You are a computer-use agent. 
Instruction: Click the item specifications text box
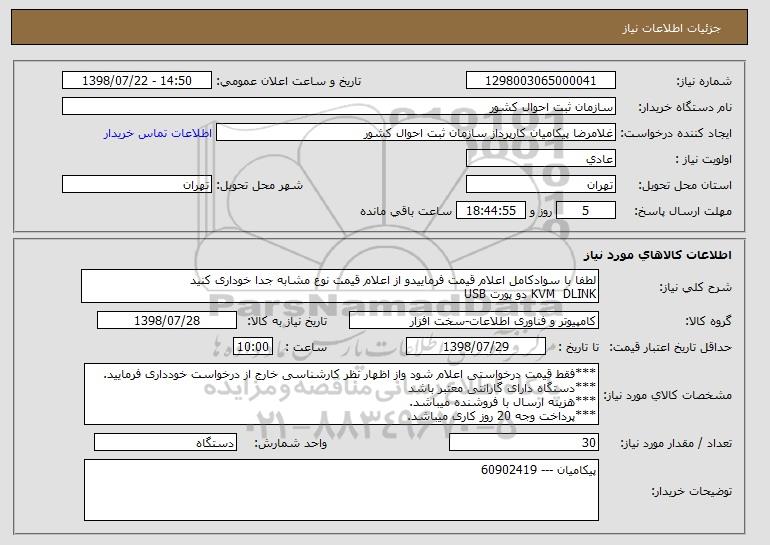pyautogui.click(x=341, y=394)
